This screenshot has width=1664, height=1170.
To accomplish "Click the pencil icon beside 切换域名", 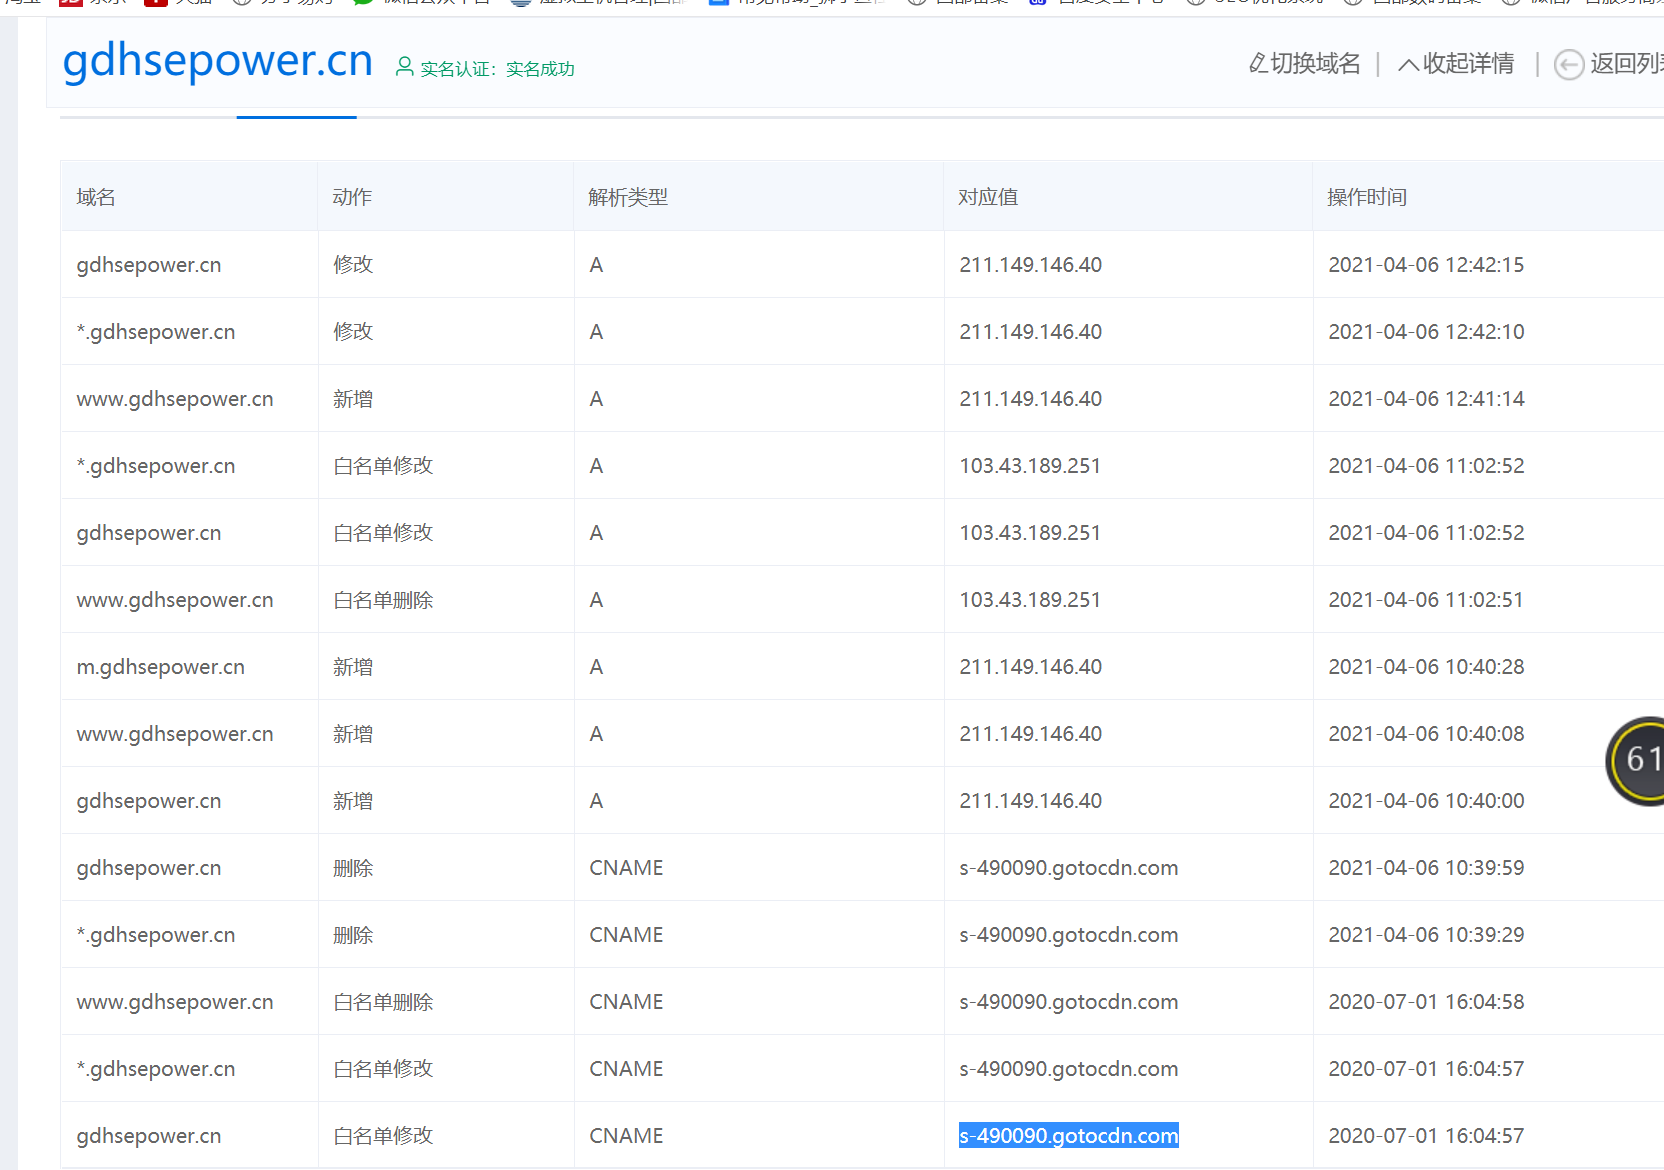I will pyautogui.click(x=1256, y=63).
